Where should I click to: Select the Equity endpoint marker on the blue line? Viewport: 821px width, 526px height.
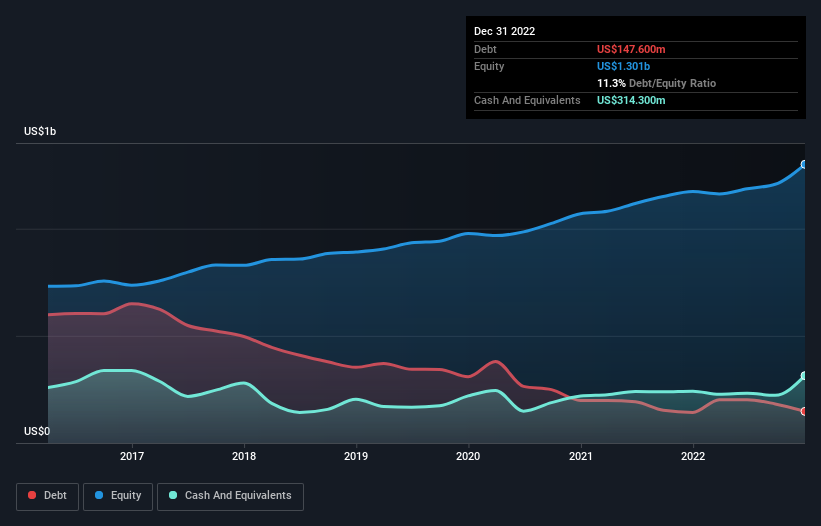pyautogui.click(x=804, y=164)
